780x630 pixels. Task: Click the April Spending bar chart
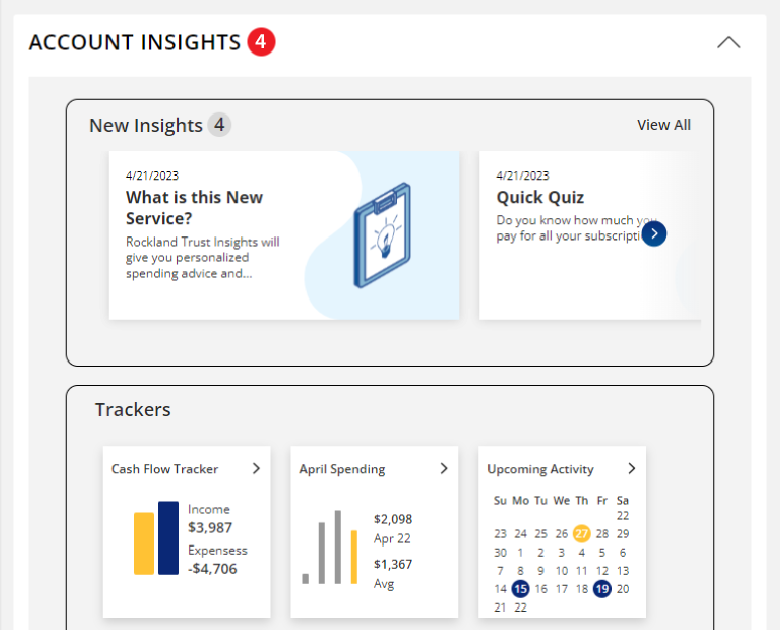click(x=330, y=548)
